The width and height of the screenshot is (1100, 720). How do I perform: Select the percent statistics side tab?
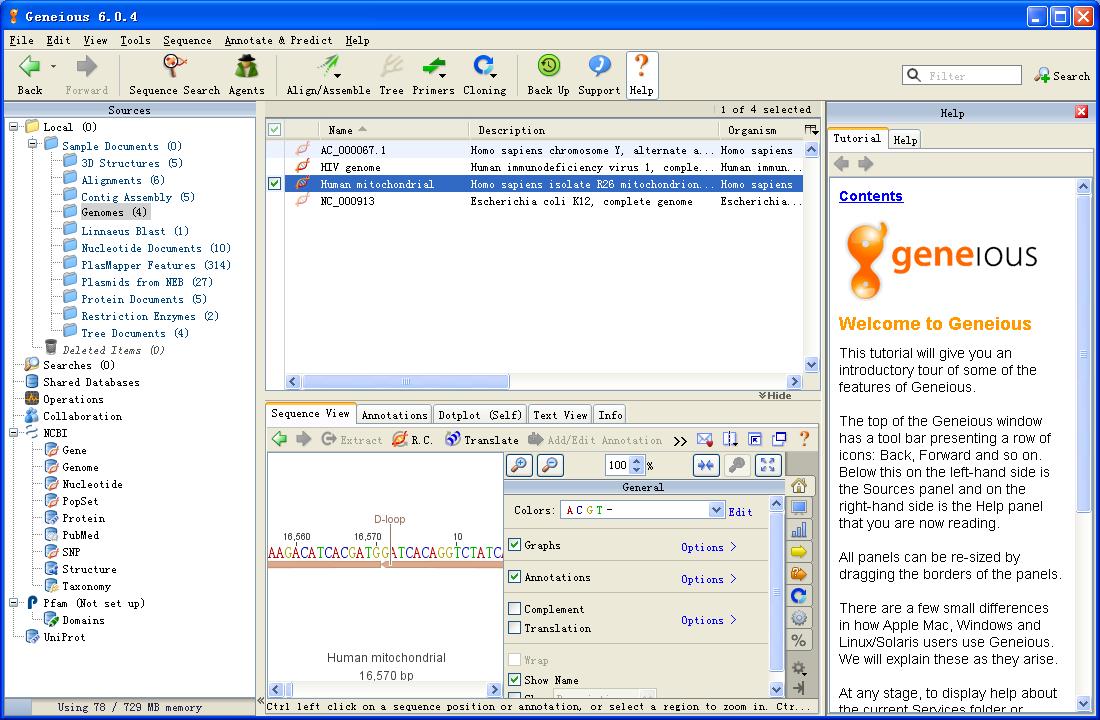coord(799,640)
